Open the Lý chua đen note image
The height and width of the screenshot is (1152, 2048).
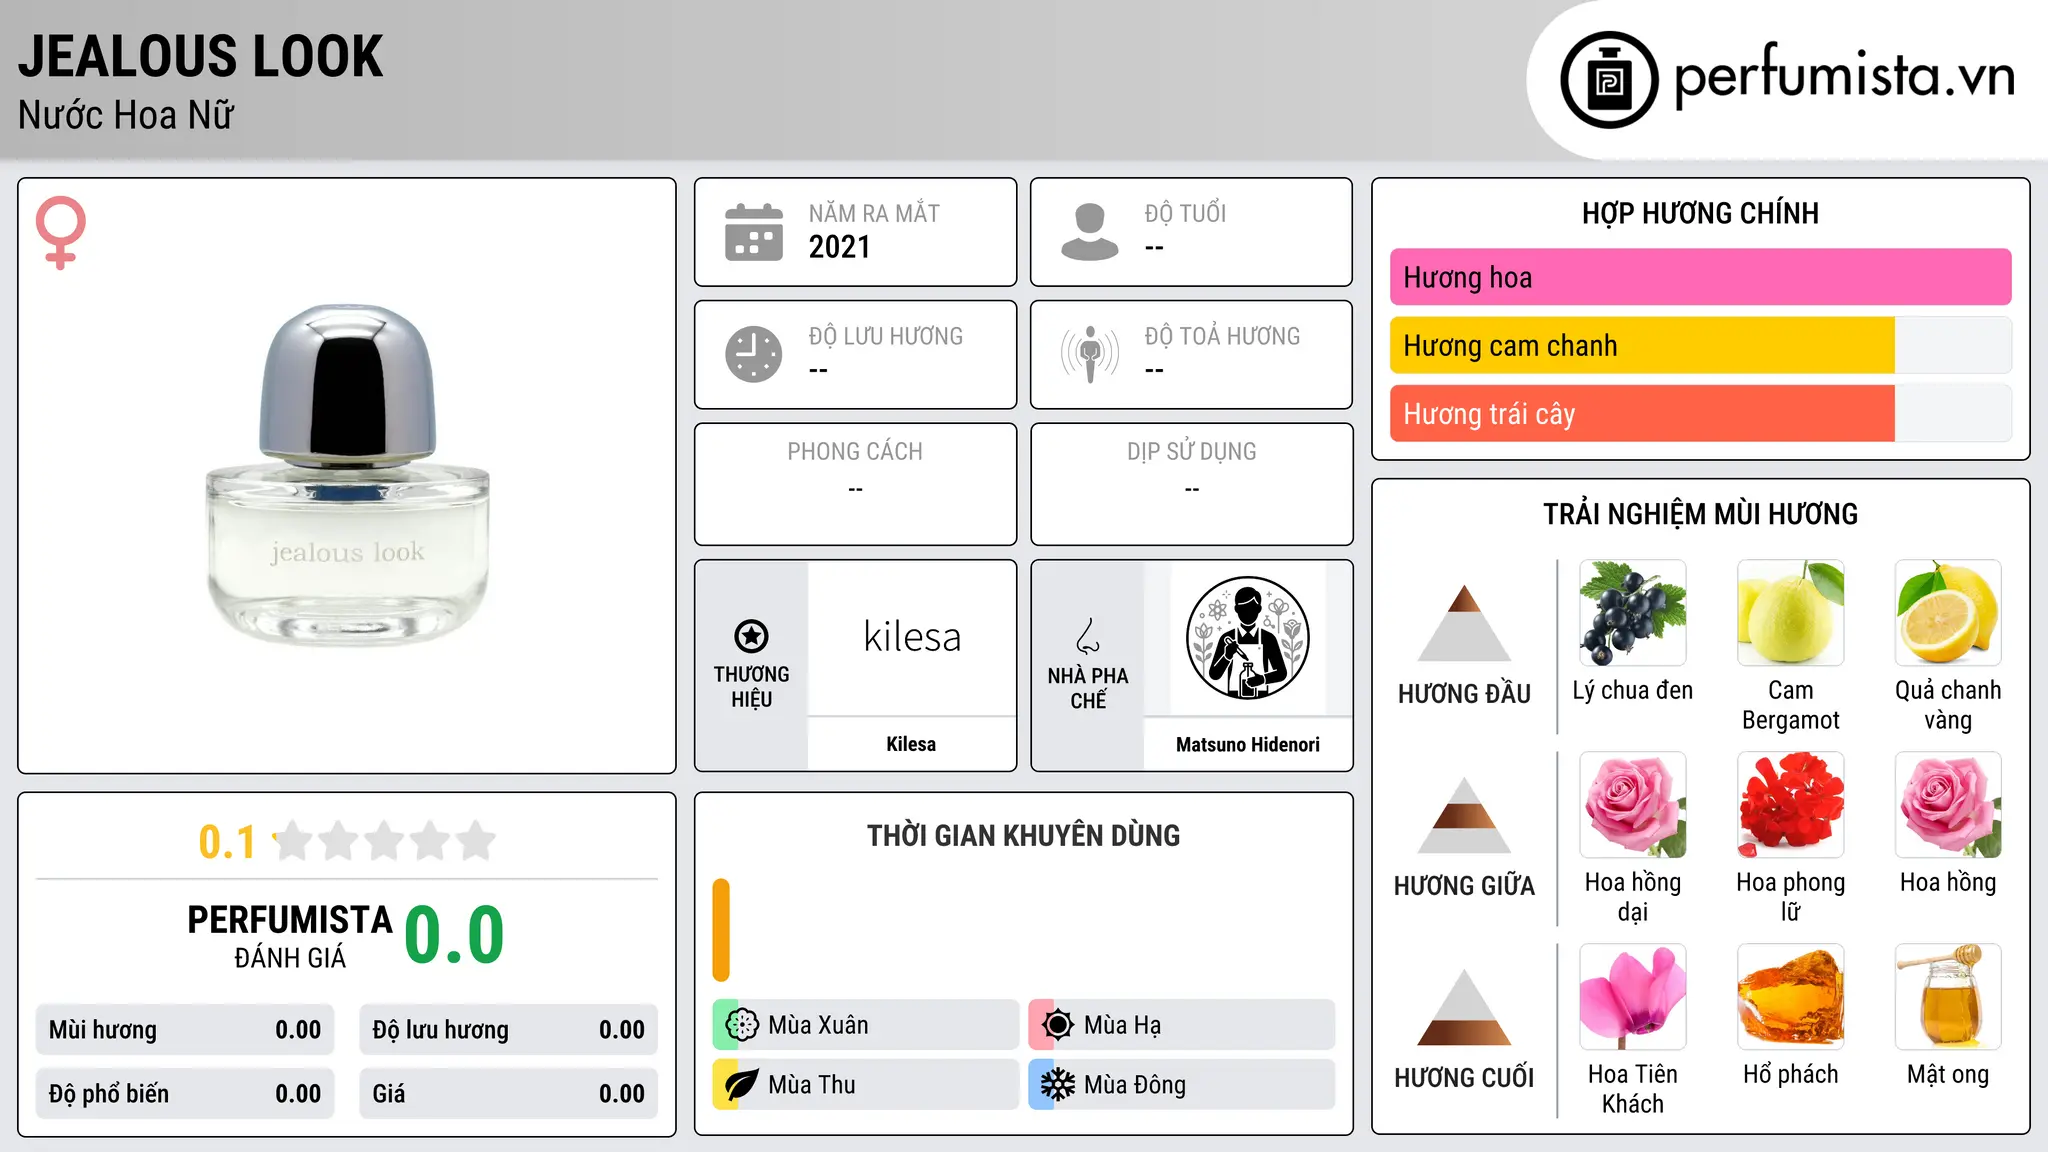1633,613
